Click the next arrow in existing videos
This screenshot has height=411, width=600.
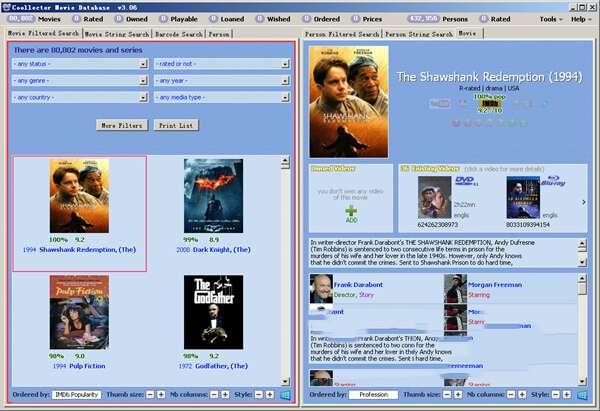[x=584, y=201]
